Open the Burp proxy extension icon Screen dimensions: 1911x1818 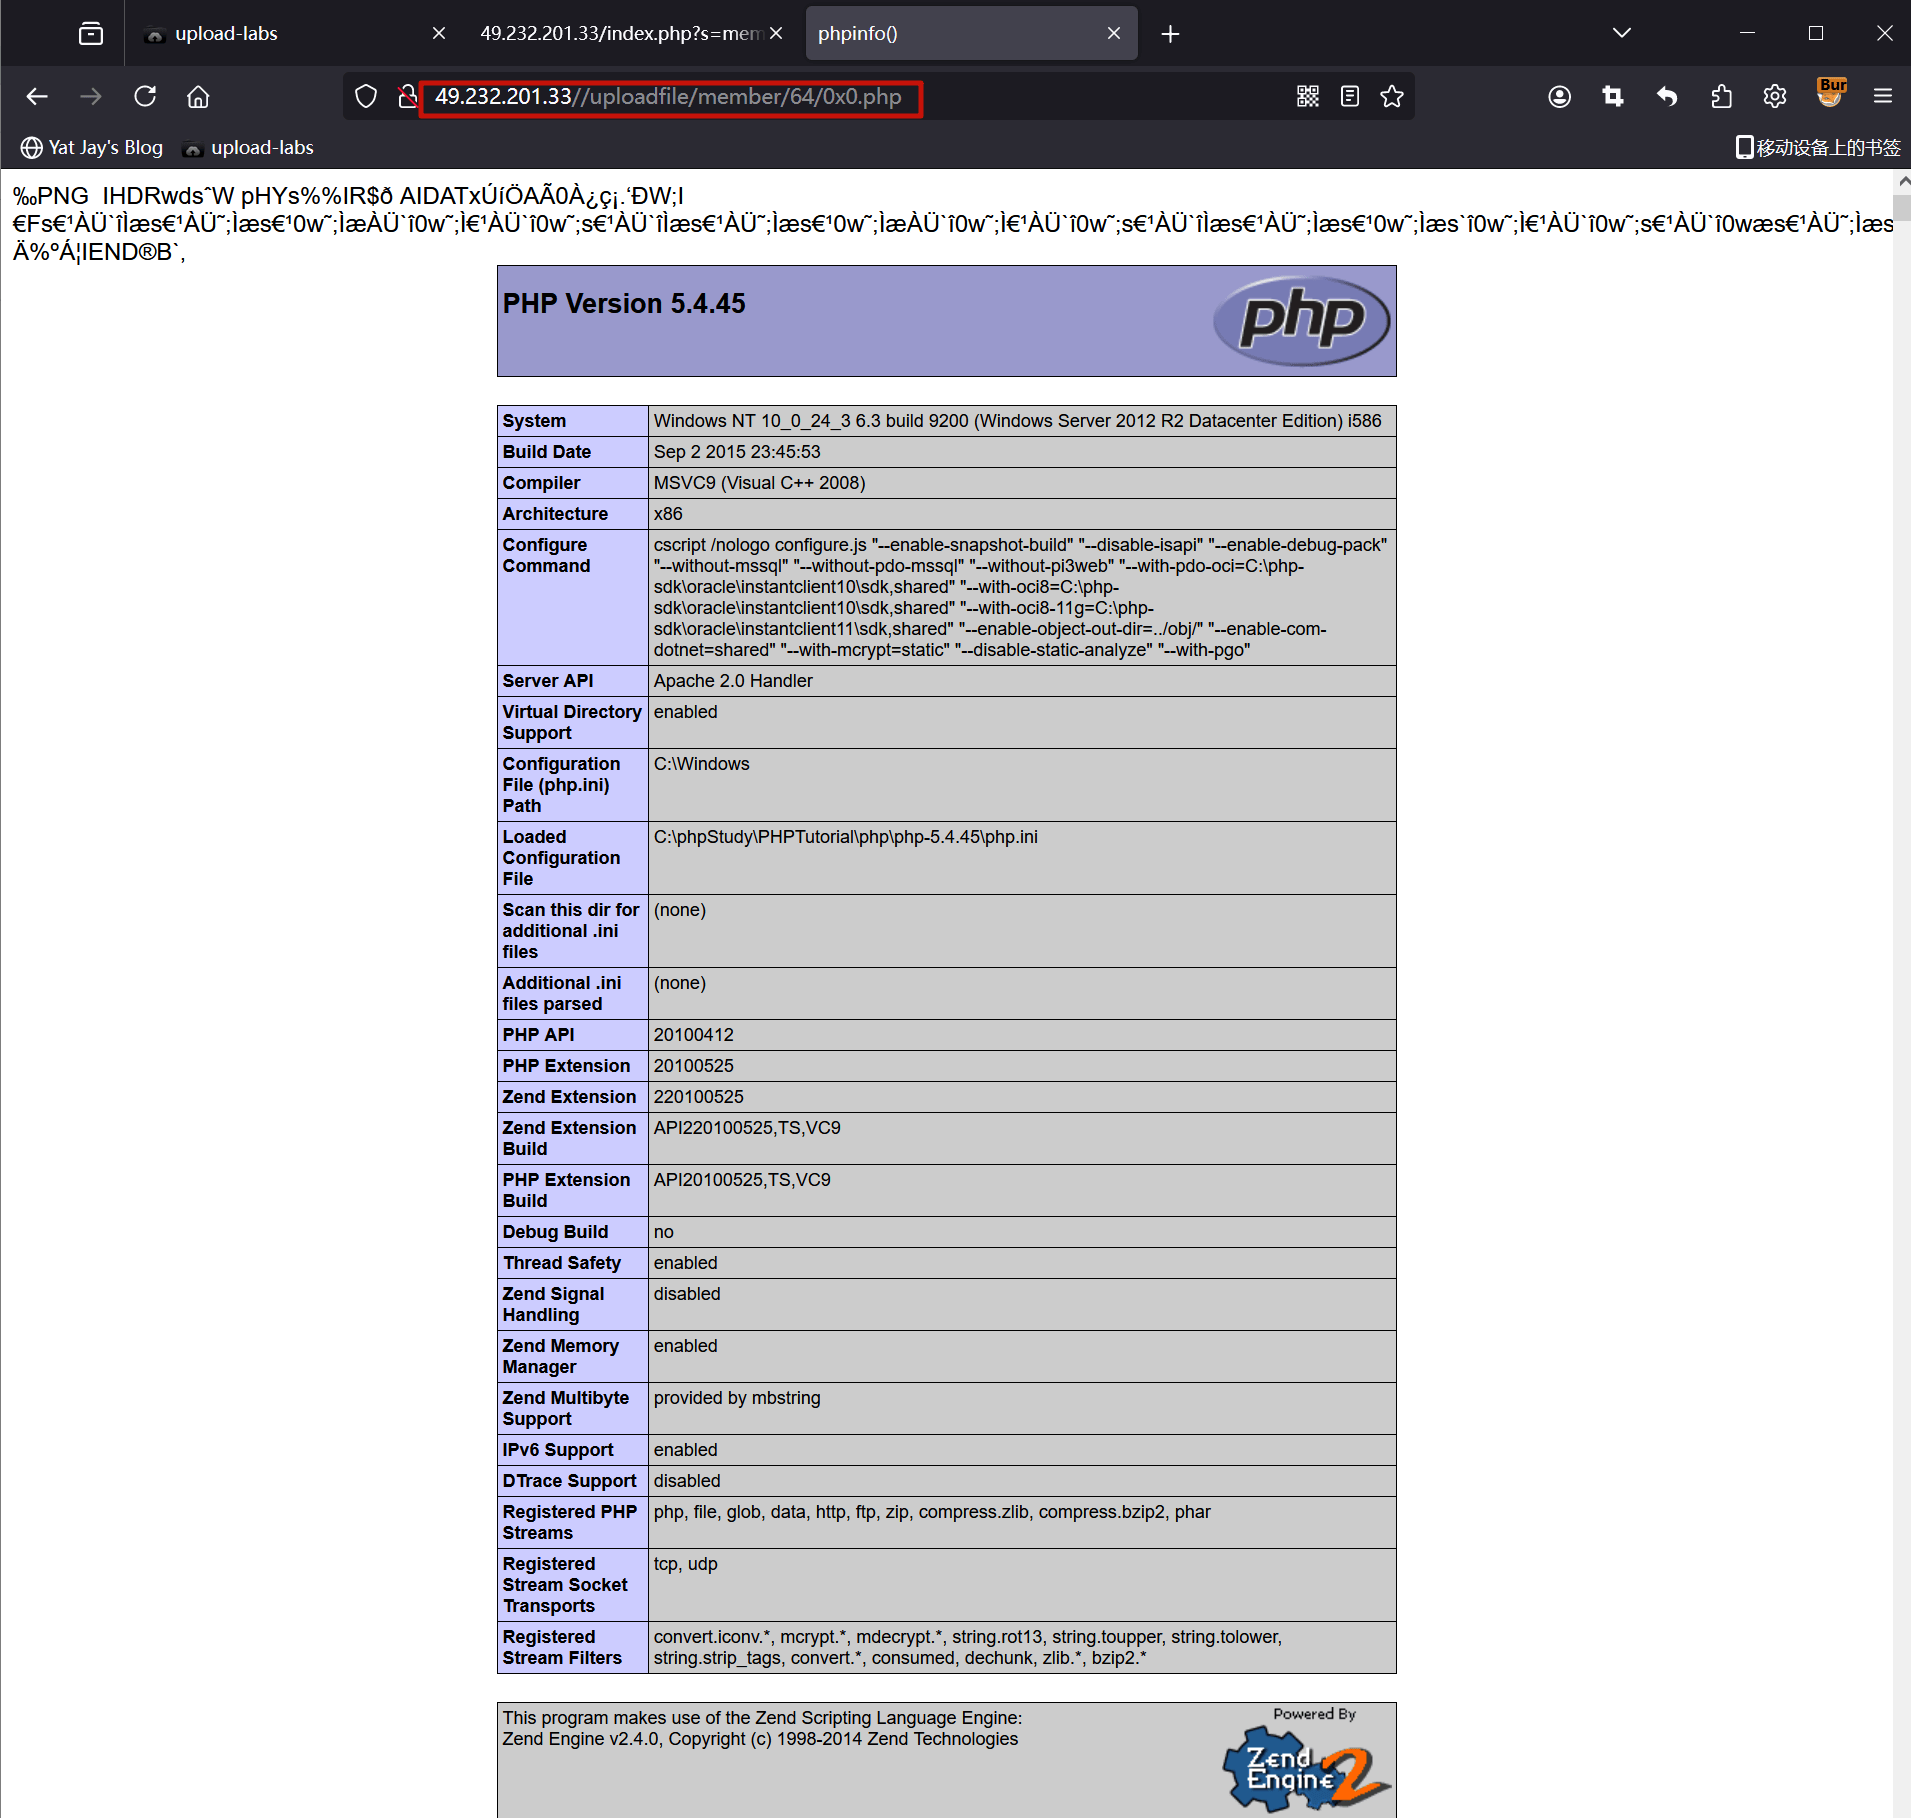pyautogui.click(x=1831, y=93)
